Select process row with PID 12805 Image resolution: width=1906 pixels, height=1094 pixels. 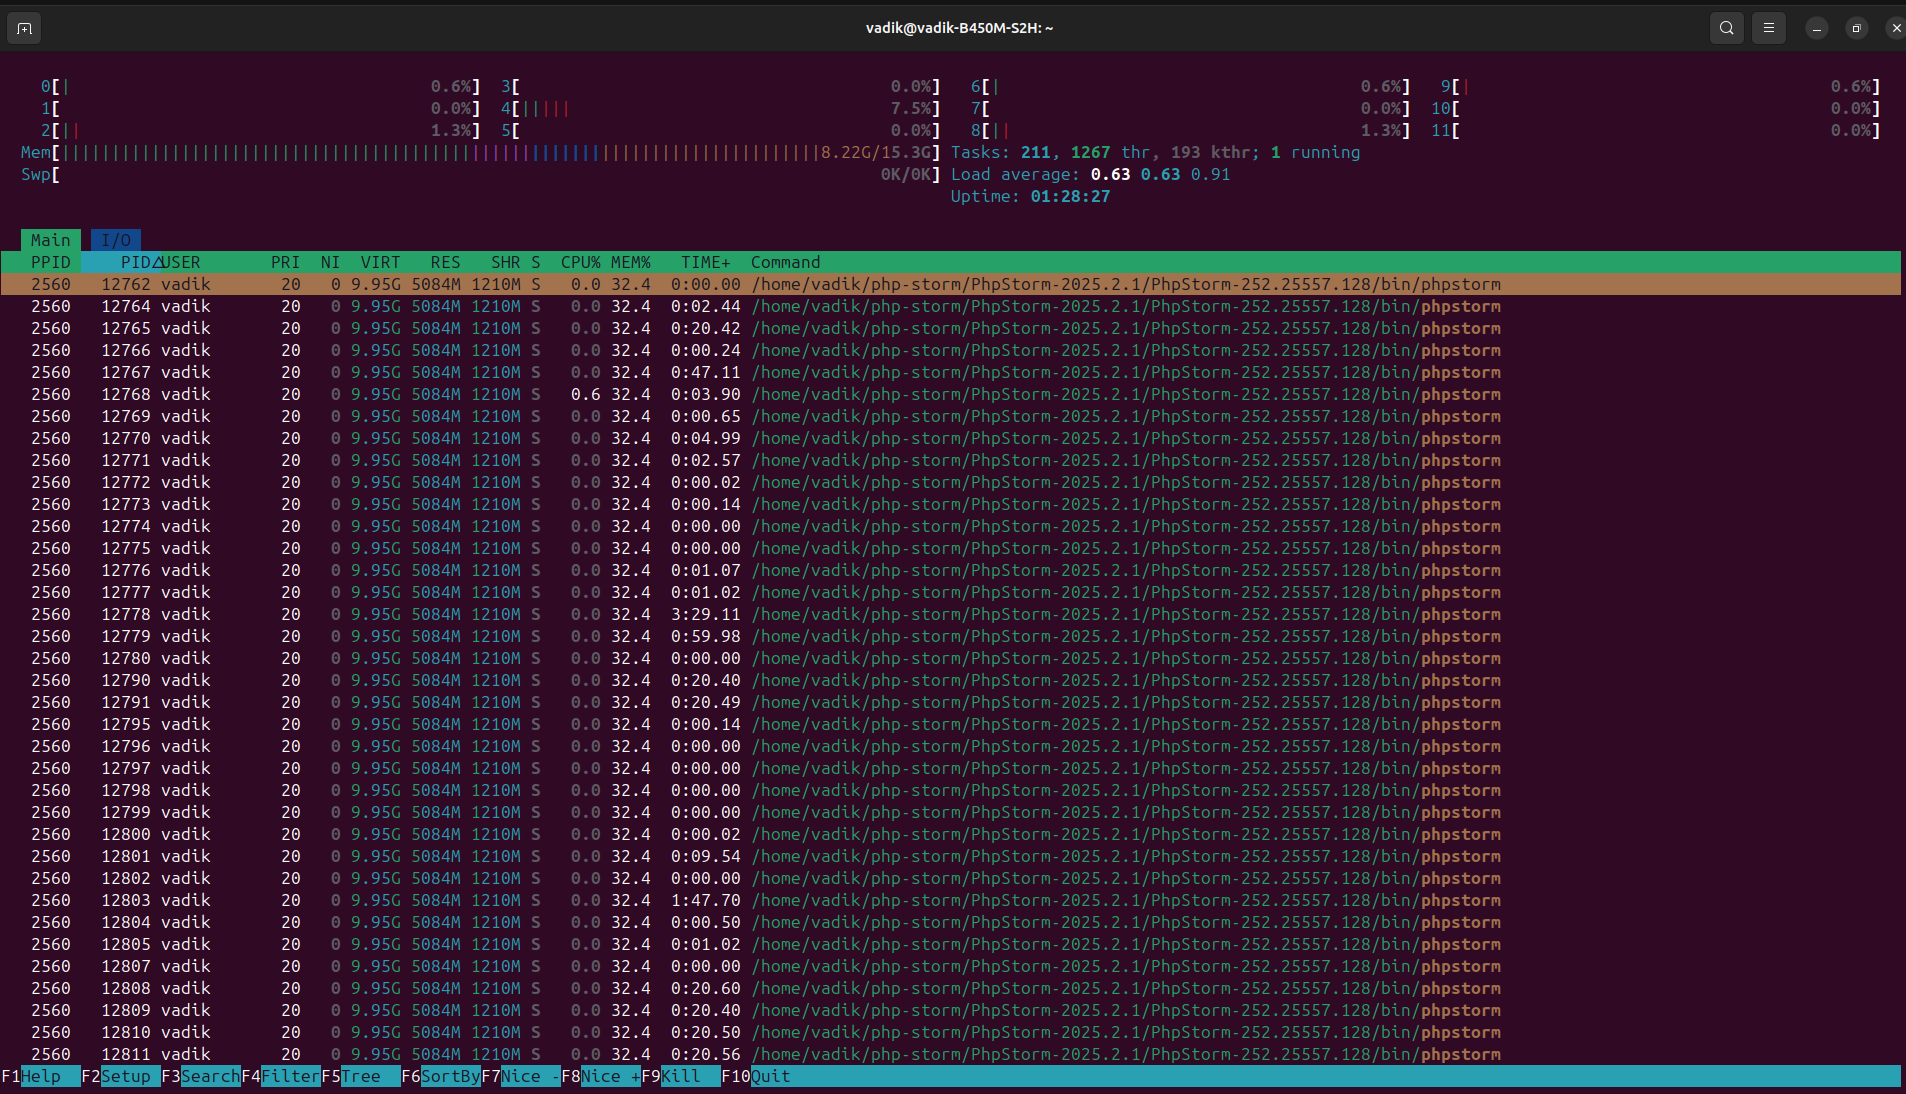[951, 944]
